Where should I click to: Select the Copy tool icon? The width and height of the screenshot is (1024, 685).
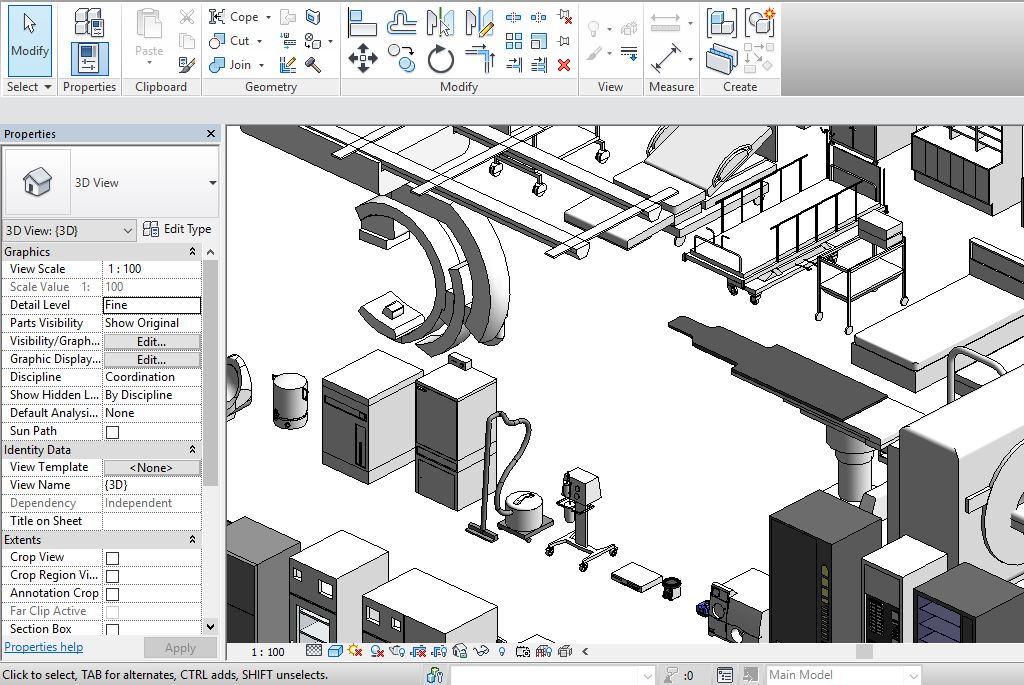pyautogui.click(x=402, y=59)
